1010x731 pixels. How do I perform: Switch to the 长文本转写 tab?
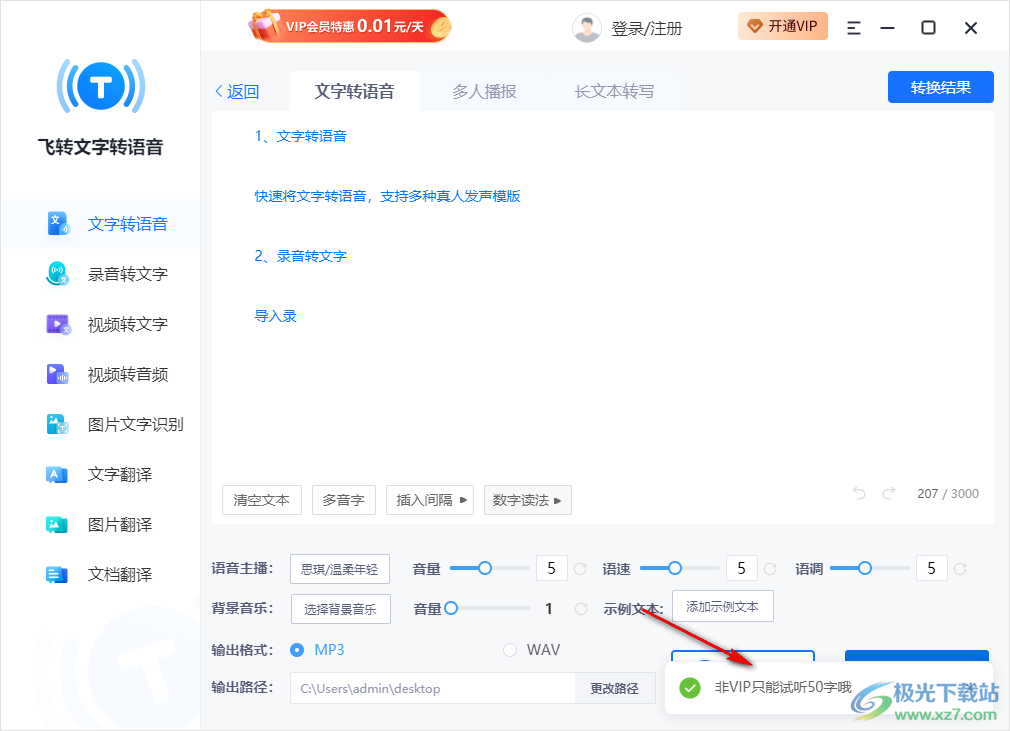615,91
